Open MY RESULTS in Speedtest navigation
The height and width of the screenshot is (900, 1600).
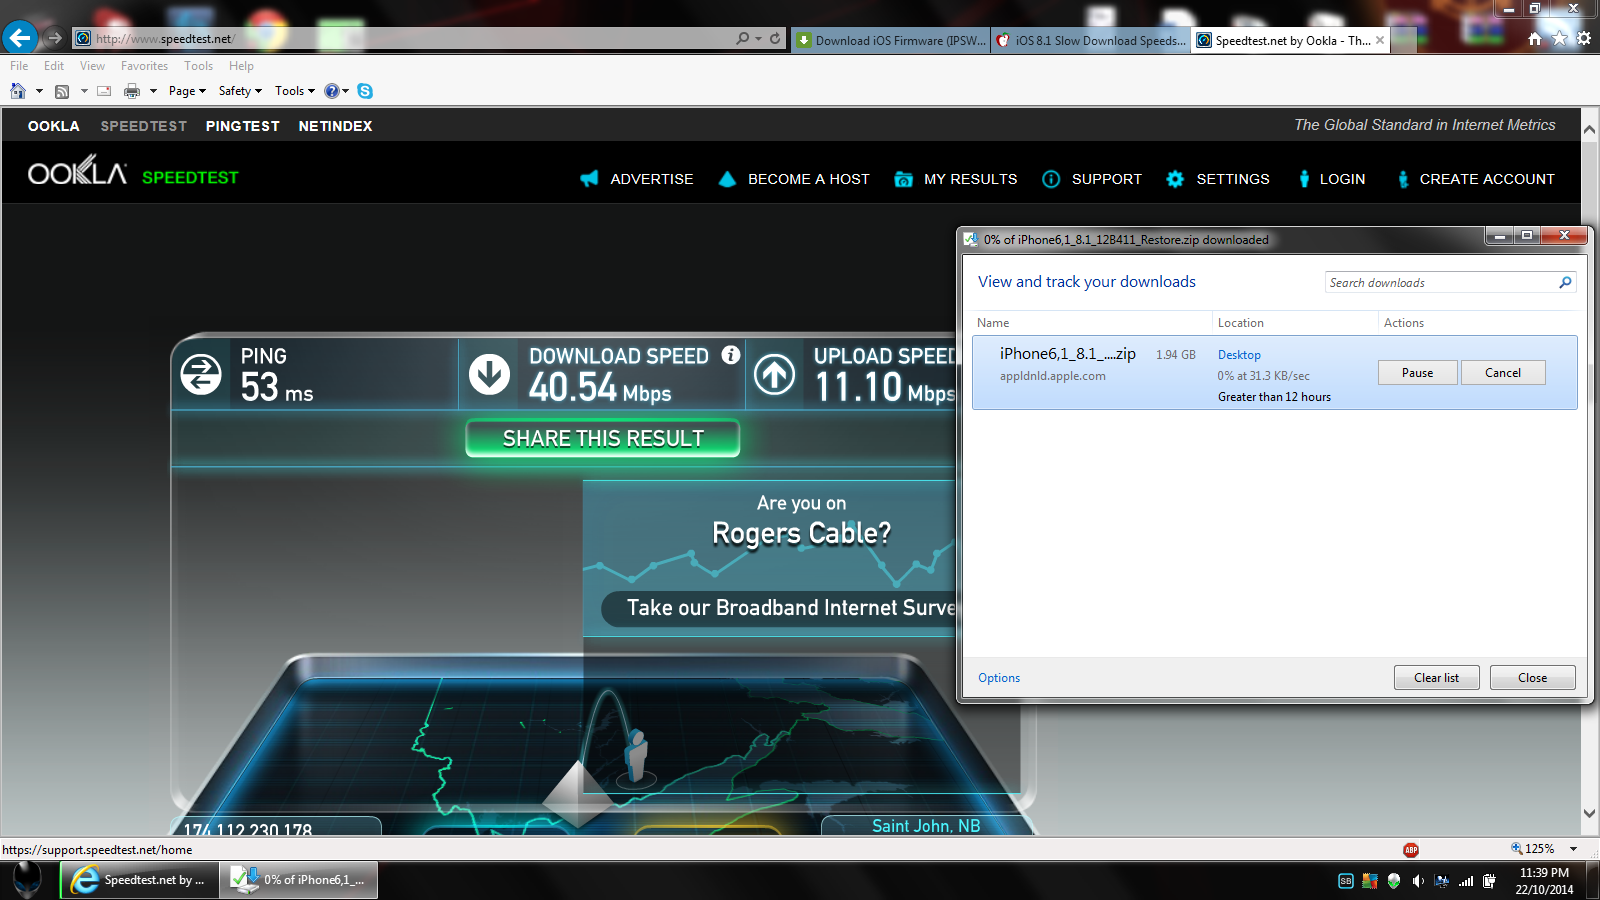[956, 179]
